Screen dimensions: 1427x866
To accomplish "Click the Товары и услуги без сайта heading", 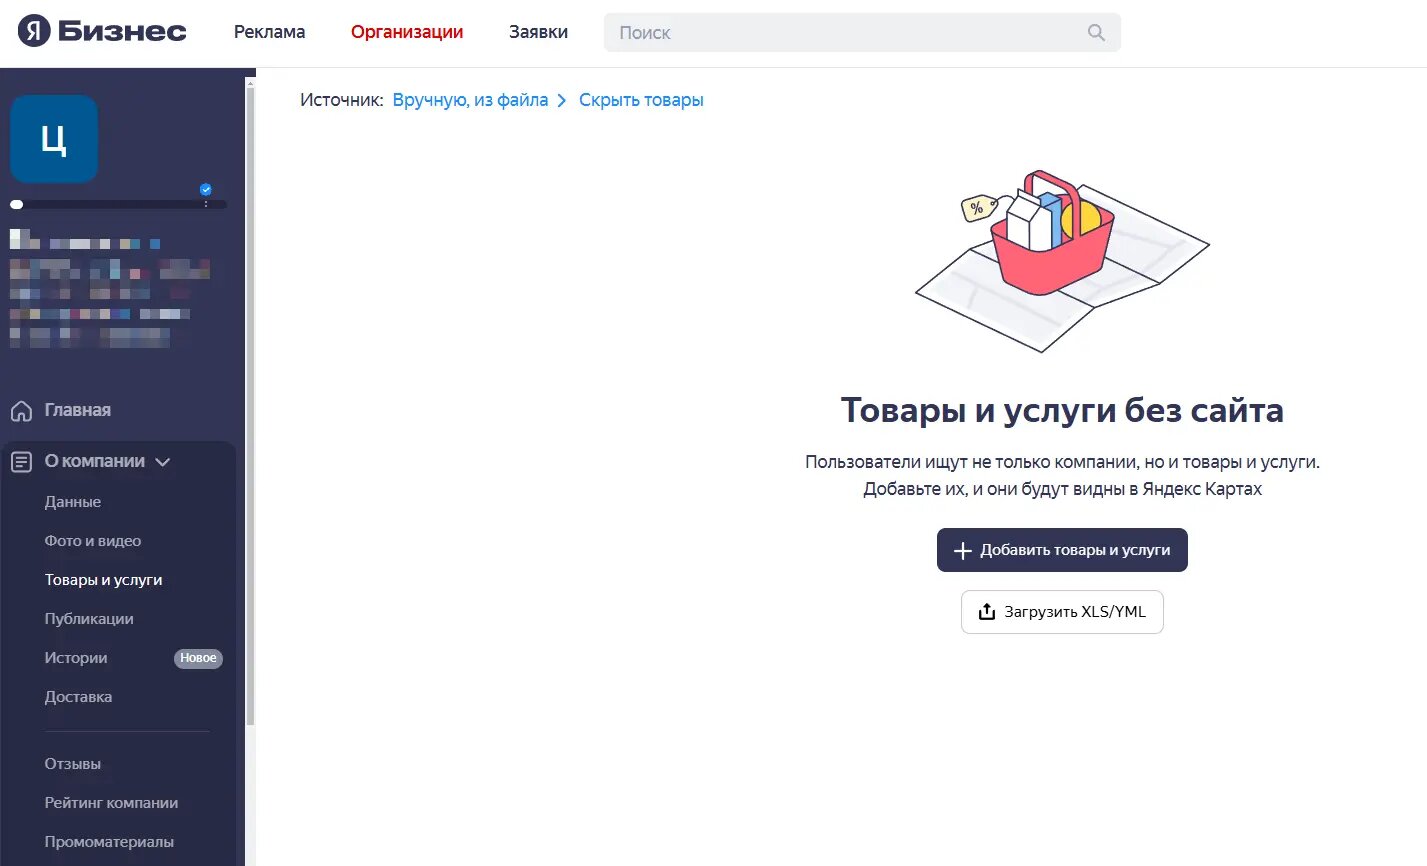I will coord(1062,410).
